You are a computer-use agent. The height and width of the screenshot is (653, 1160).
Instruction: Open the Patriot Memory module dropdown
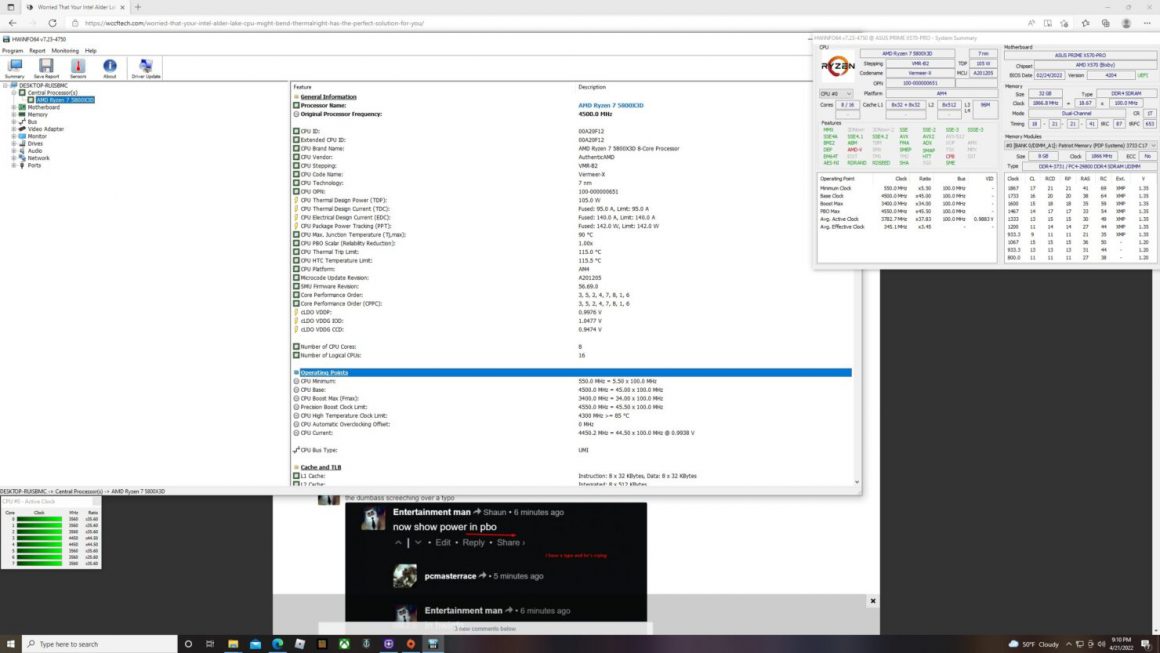1154,144
